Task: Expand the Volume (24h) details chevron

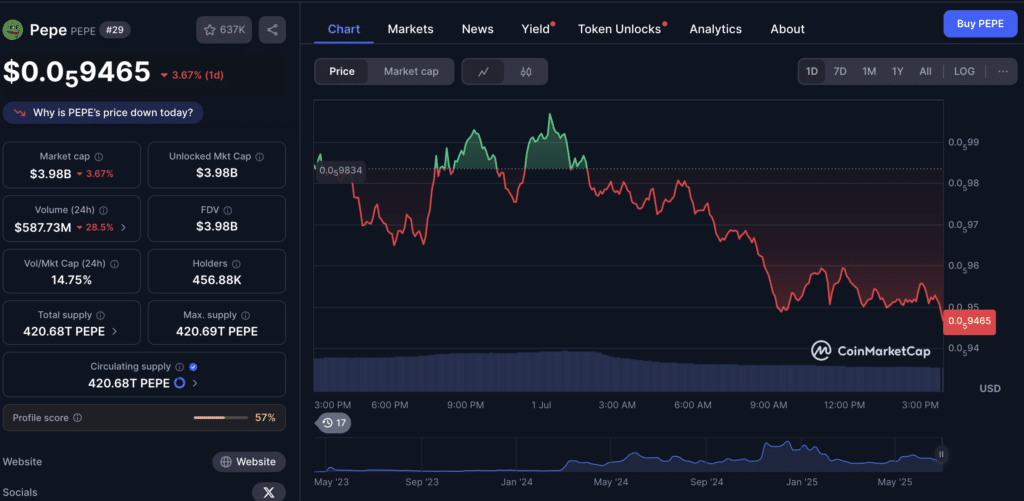Action: 123,227
